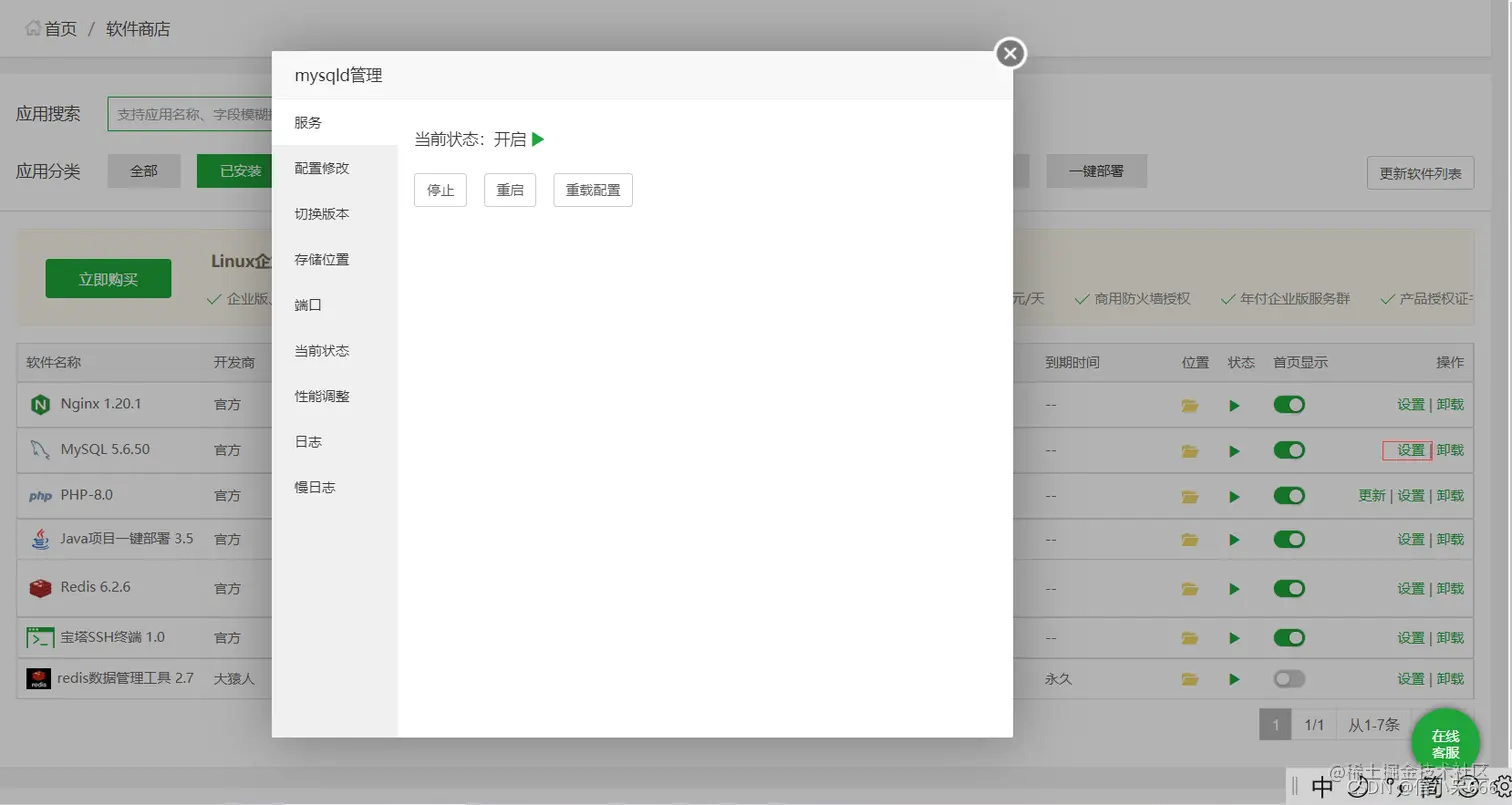The image size is (1512, 805).
Task: Focus the 应用搜索 input field
Action: 190,114
